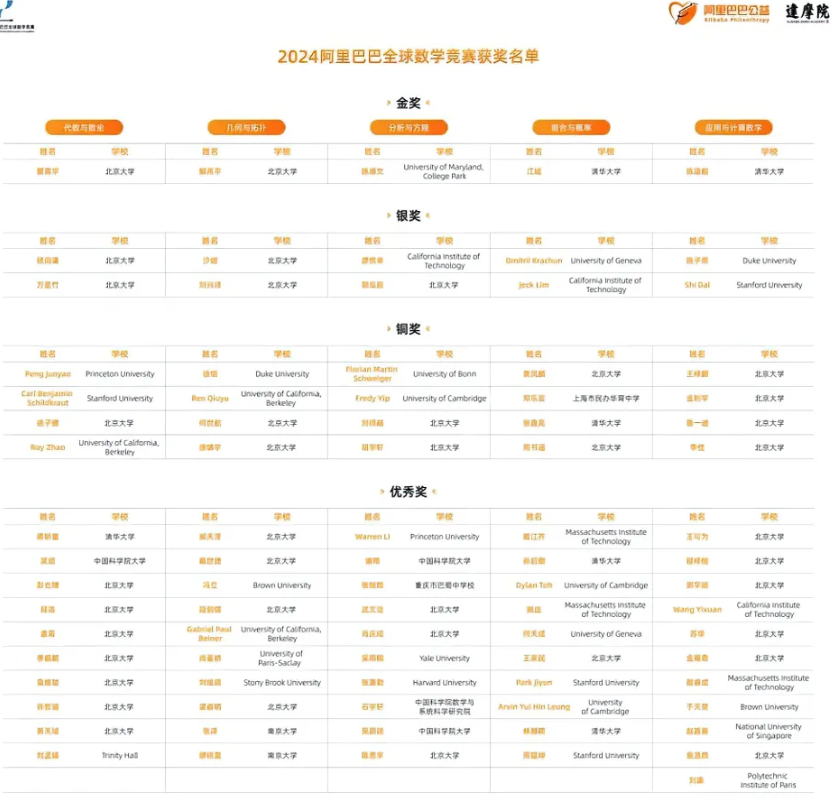This screenshot has width=832, height=807.
Task: Click Stanford University beside Park Jiyun
Action: [x=606, y=683]
